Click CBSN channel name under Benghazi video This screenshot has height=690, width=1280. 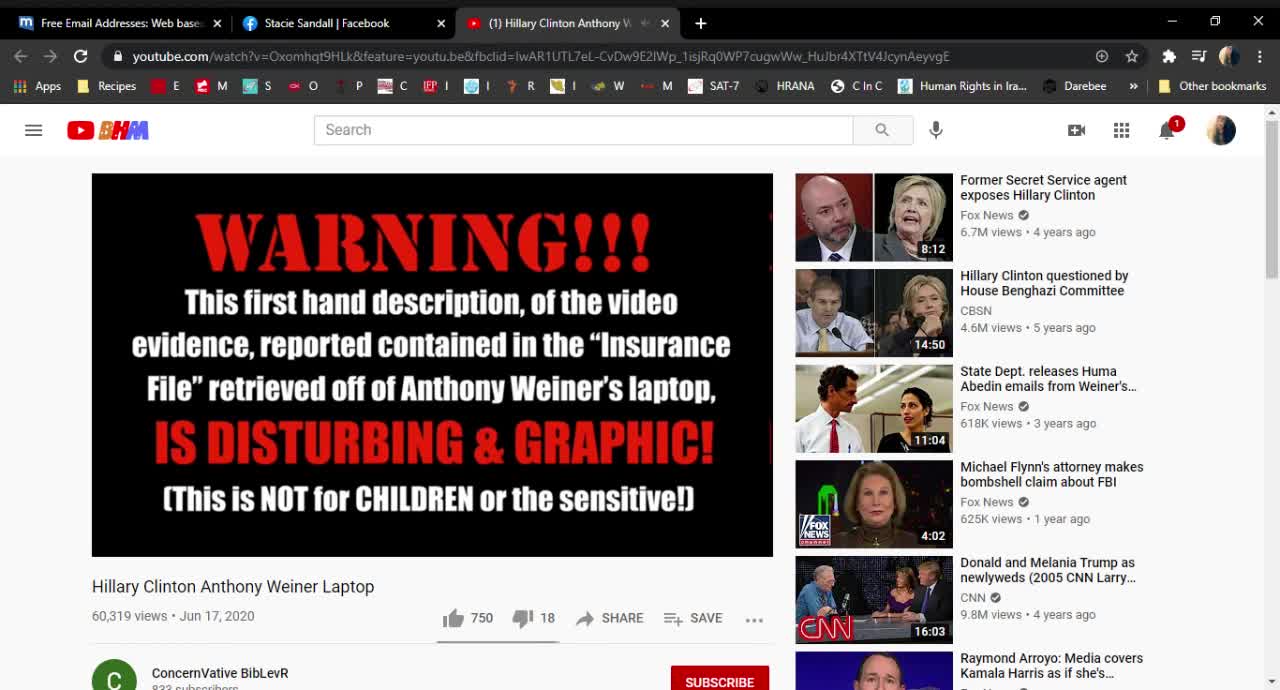976,311
